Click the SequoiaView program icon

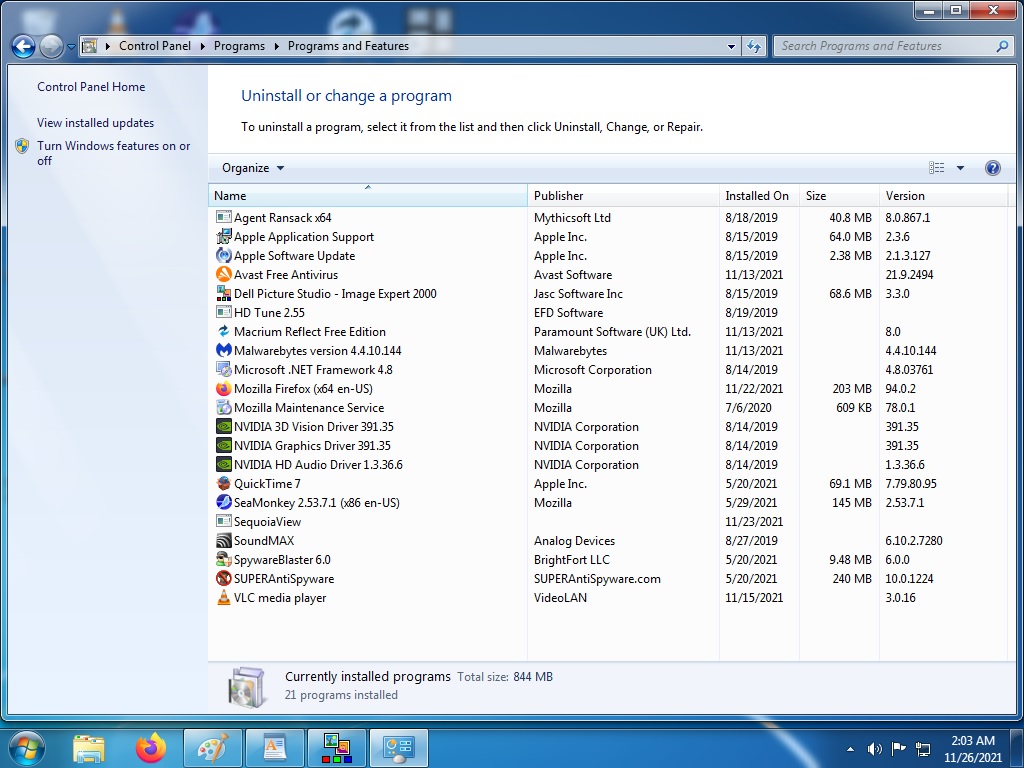click(x=223, y=521)
